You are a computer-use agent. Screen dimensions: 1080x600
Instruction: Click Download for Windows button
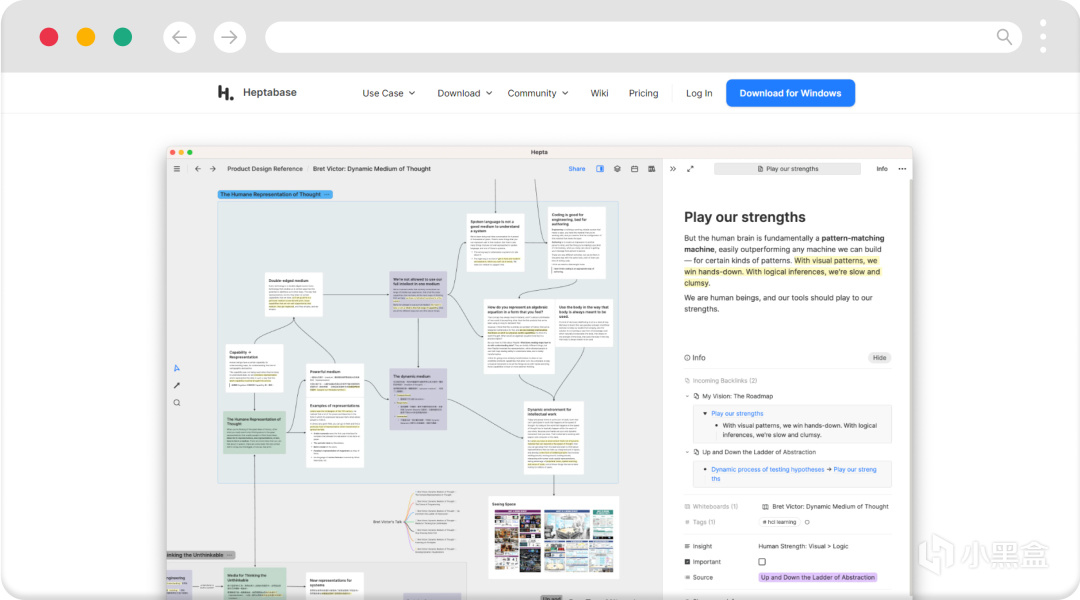tap(790, 93)
